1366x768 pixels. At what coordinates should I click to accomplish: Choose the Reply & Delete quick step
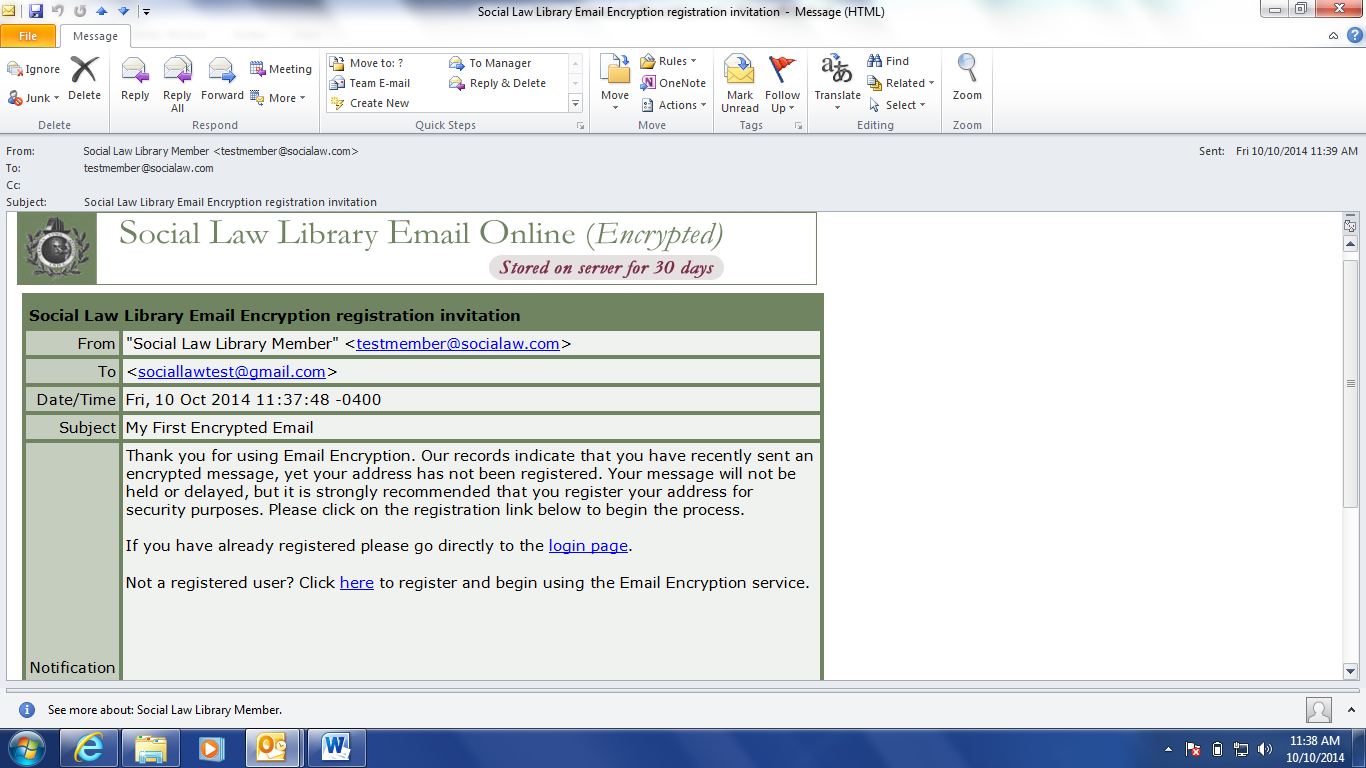[497, 83]
